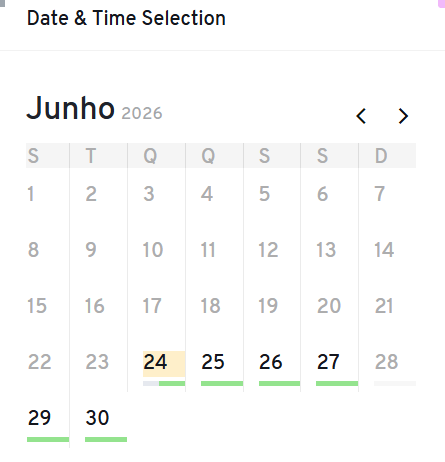The image size is (445, 462).
Task: Advance to next month using right chevron
Action: point(403,116)
